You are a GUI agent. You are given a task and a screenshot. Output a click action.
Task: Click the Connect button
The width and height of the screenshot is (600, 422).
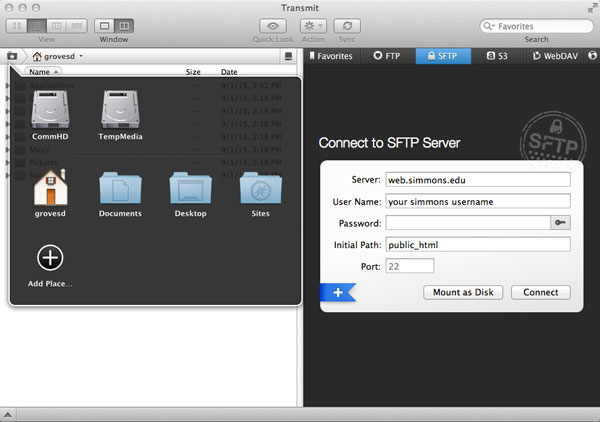[541, 292]
